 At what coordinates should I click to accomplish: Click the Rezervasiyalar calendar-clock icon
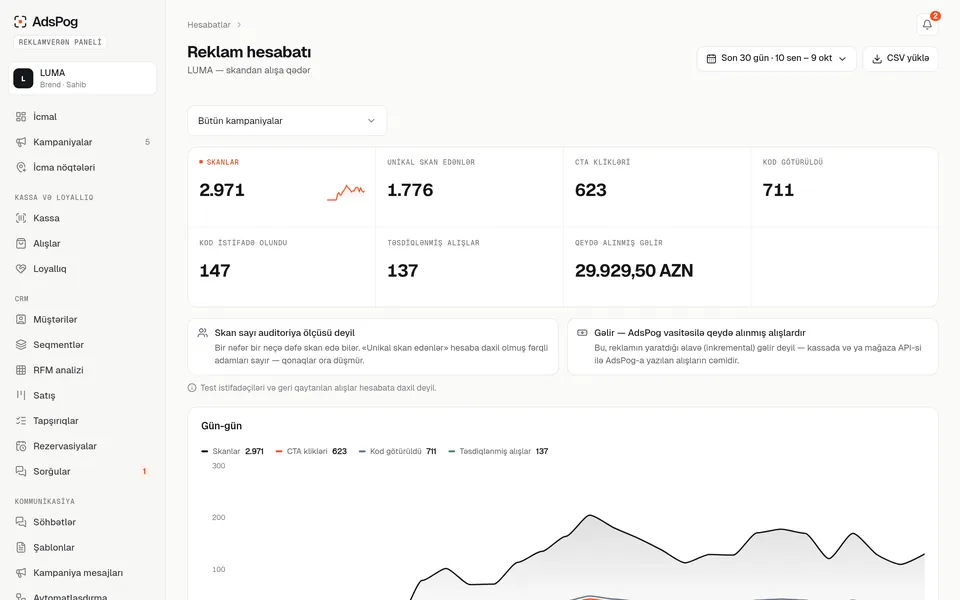[21, 446]
